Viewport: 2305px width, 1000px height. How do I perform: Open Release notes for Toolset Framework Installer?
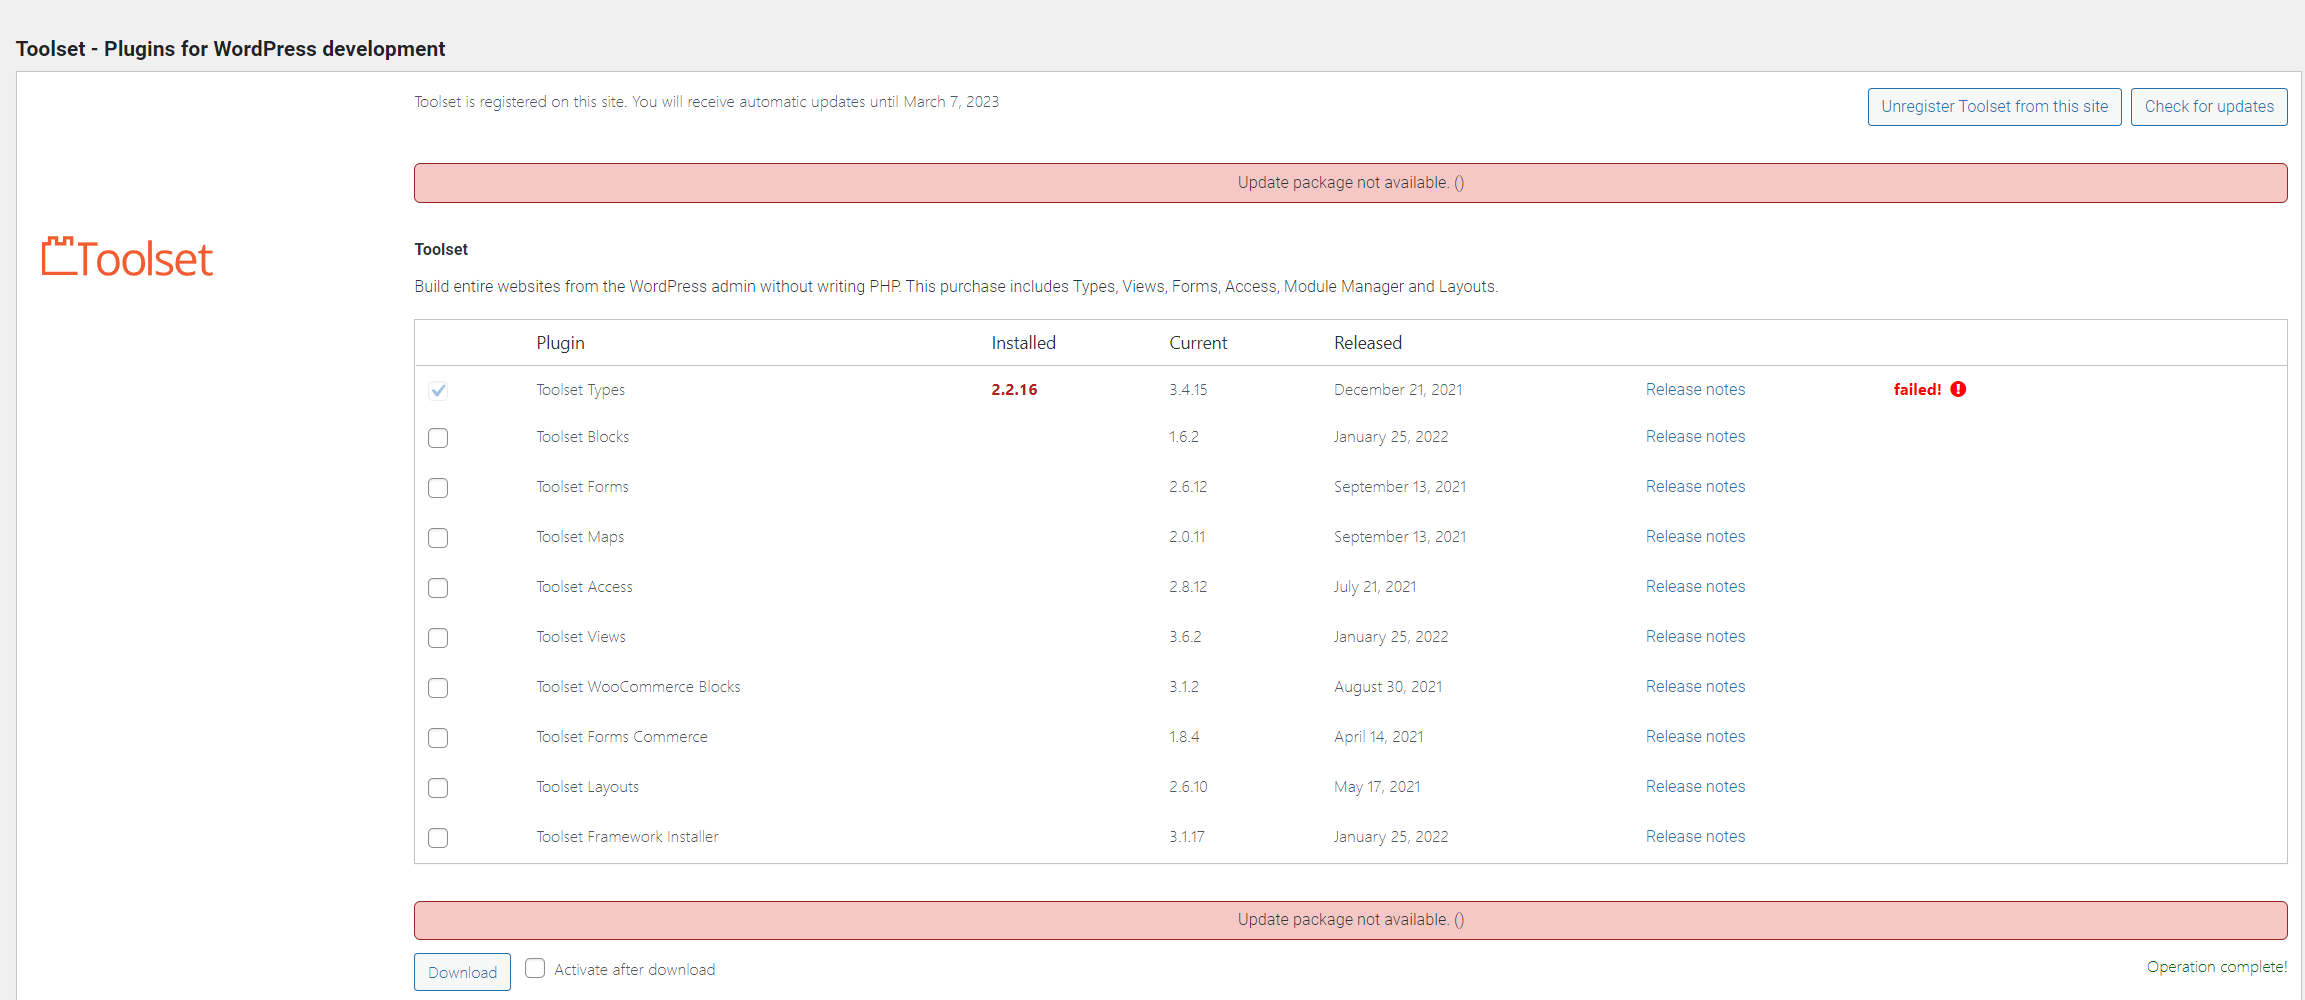pyautogui.click(x=1695, y=837)
